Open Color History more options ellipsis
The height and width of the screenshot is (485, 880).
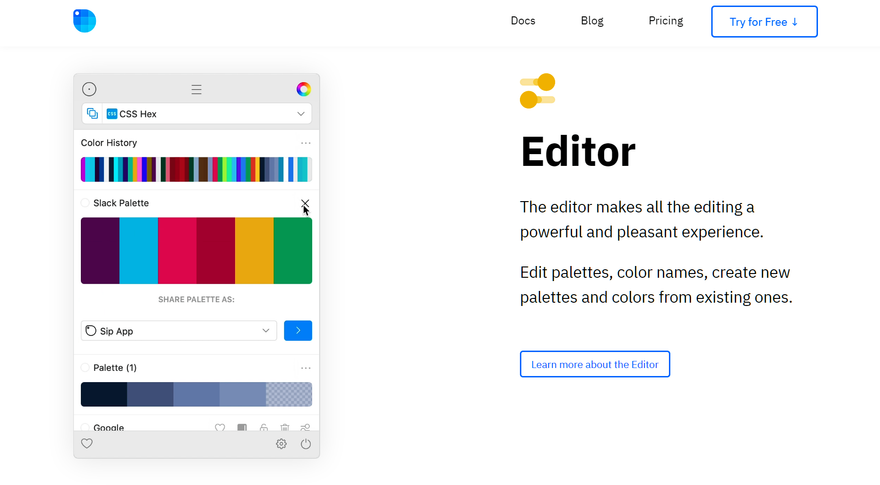[306, 143]
